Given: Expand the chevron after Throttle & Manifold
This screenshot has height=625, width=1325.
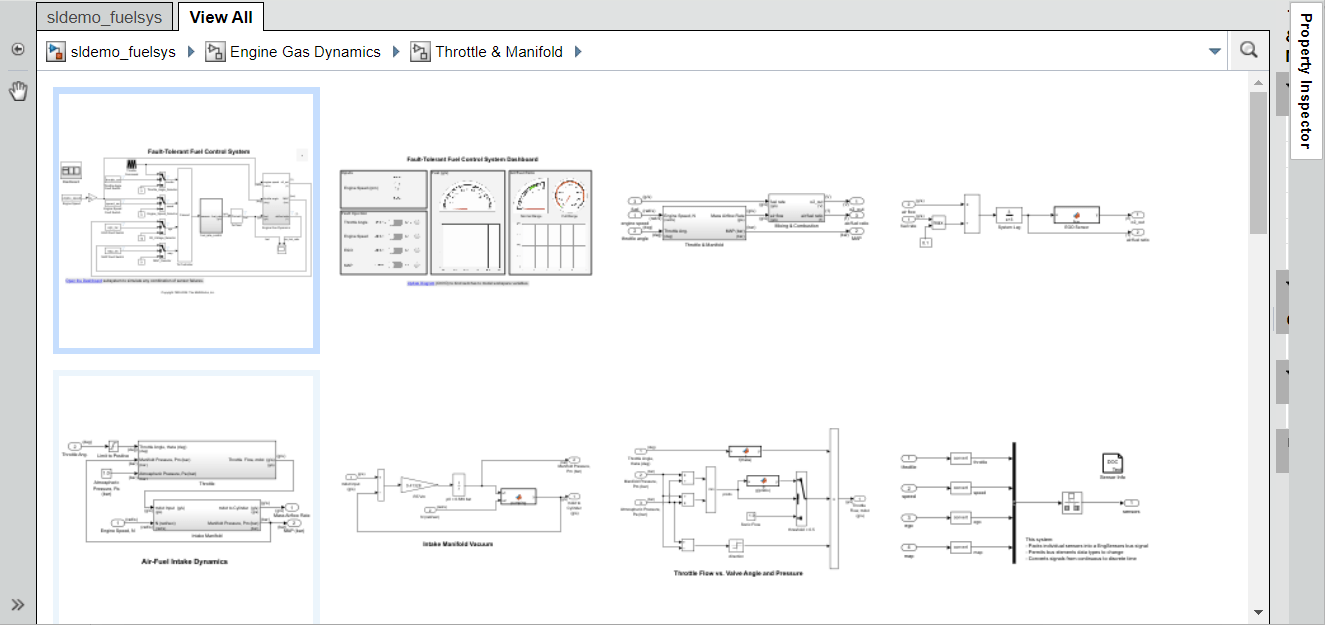Looking at the screenshot, I should 578,51.
